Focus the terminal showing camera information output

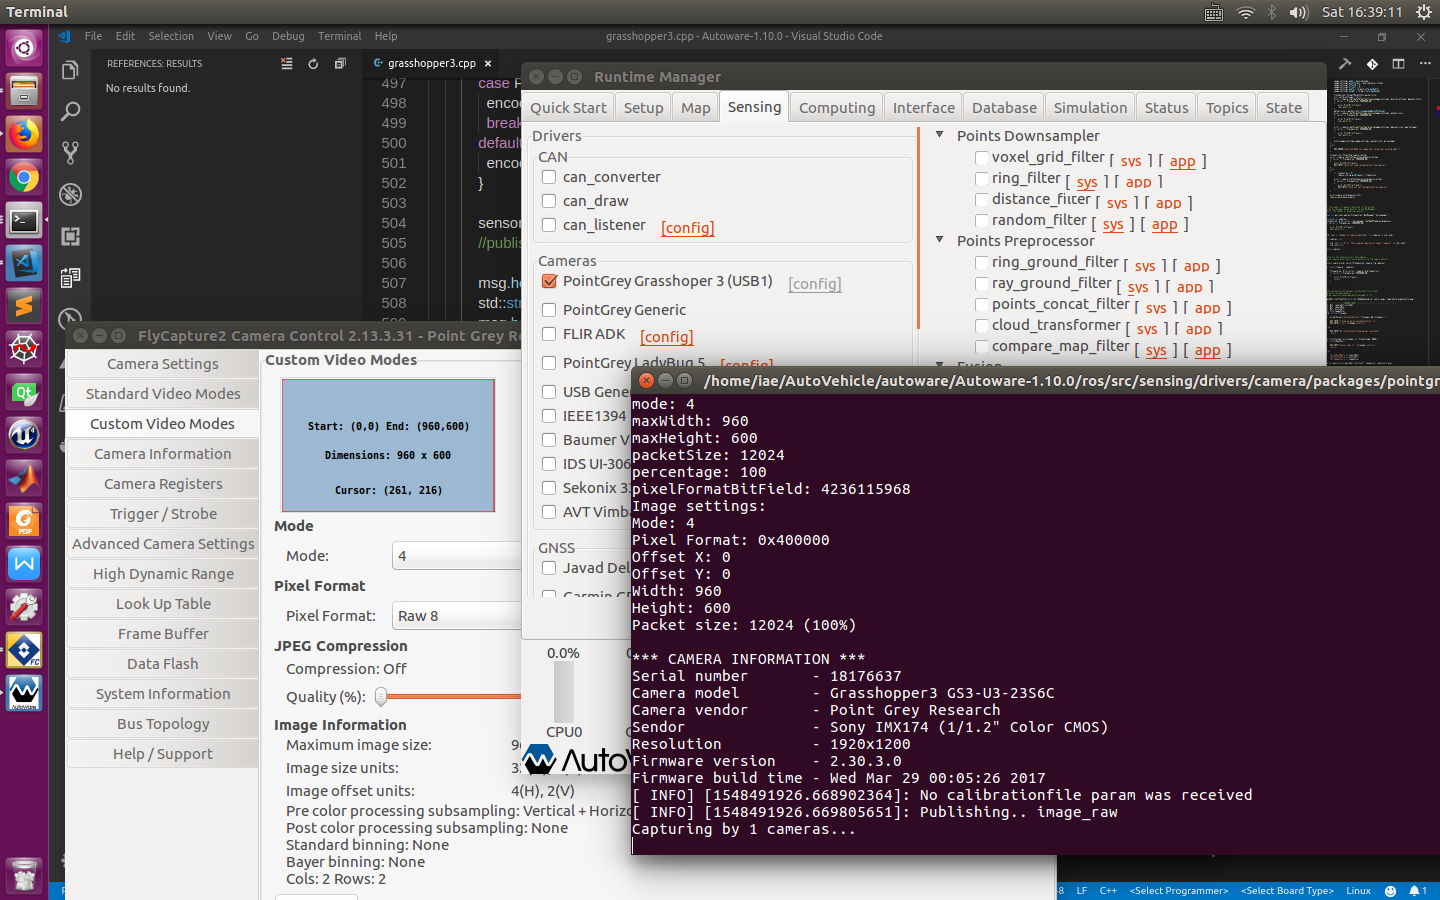(x=1000, y=600)
